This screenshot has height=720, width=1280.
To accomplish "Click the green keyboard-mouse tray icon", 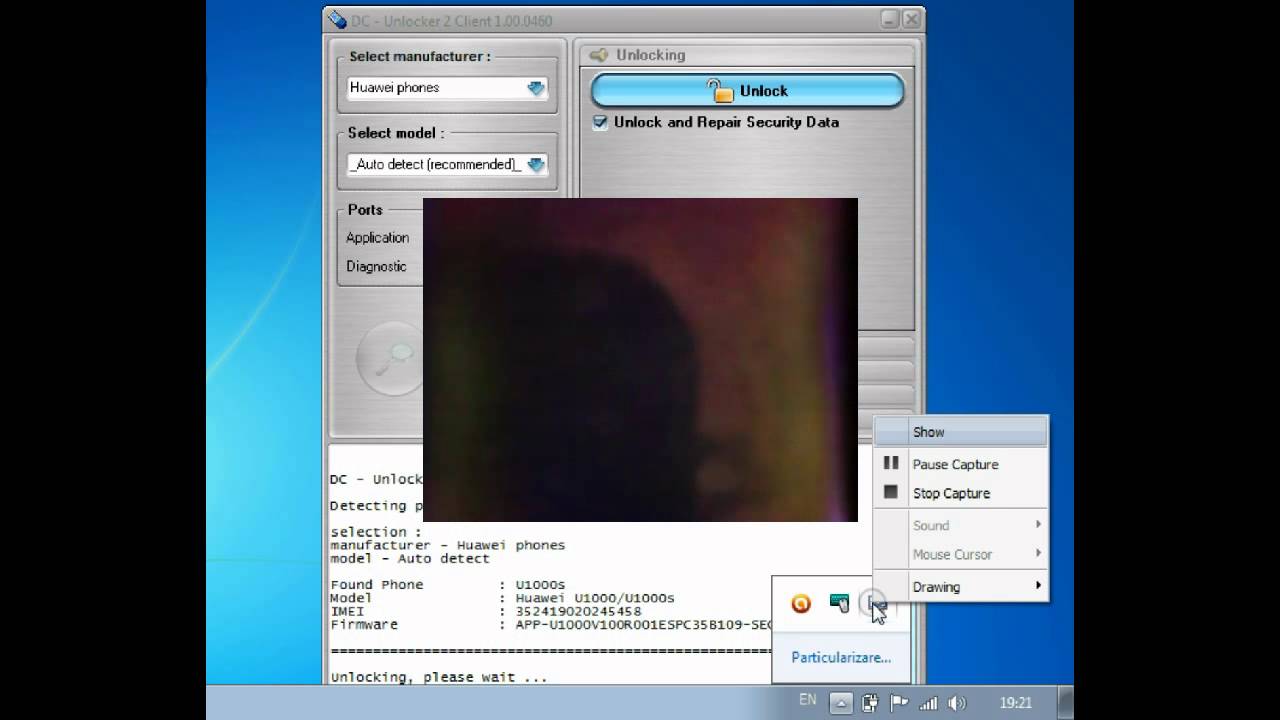I will coord(839,603).
